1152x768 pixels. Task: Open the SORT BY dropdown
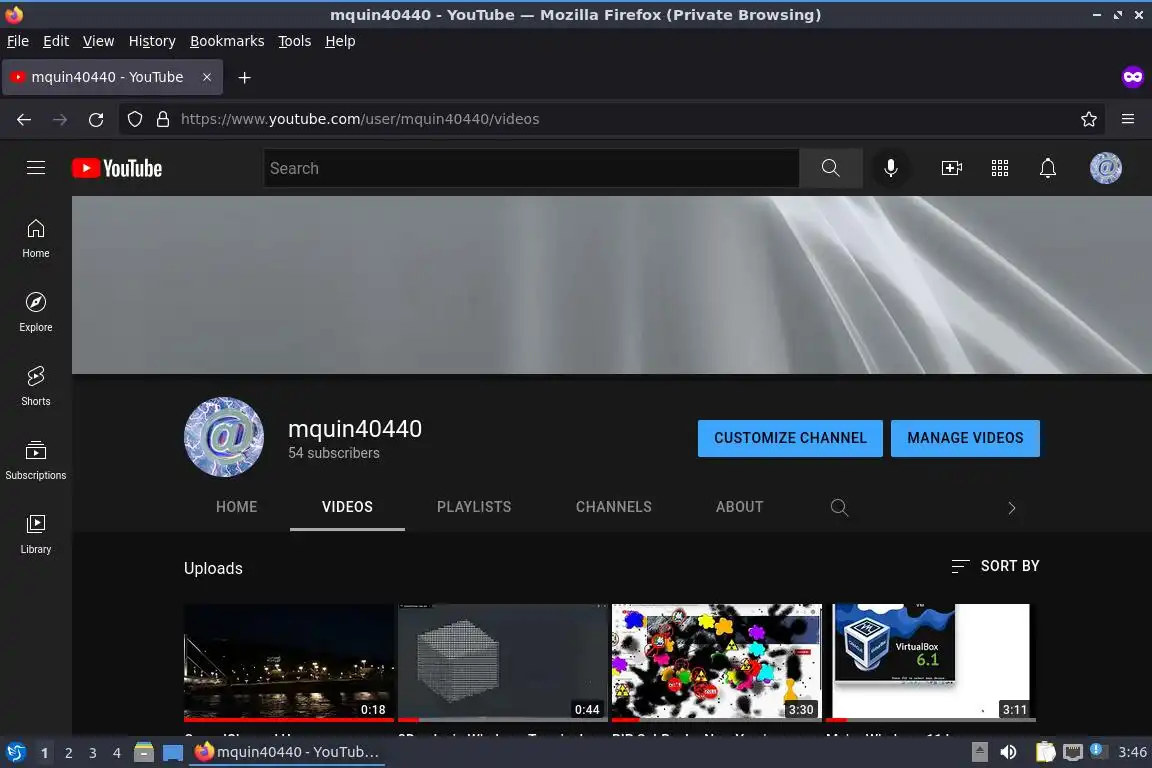pyautogui.click(x=996, y=566)
